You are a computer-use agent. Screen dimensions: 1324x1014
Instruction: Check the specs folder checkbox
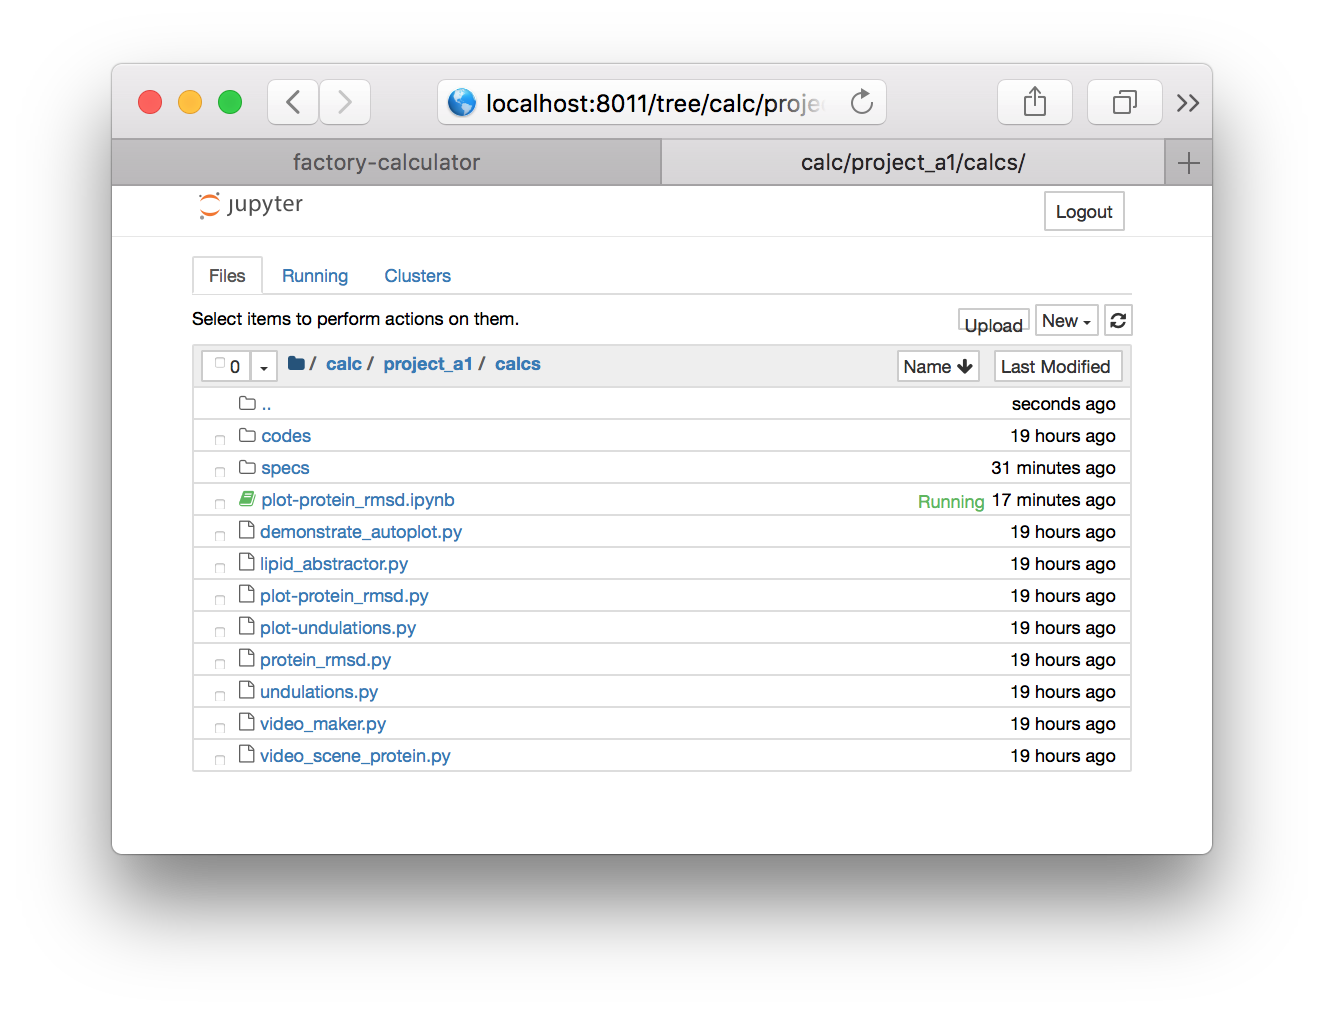(220, 471)
